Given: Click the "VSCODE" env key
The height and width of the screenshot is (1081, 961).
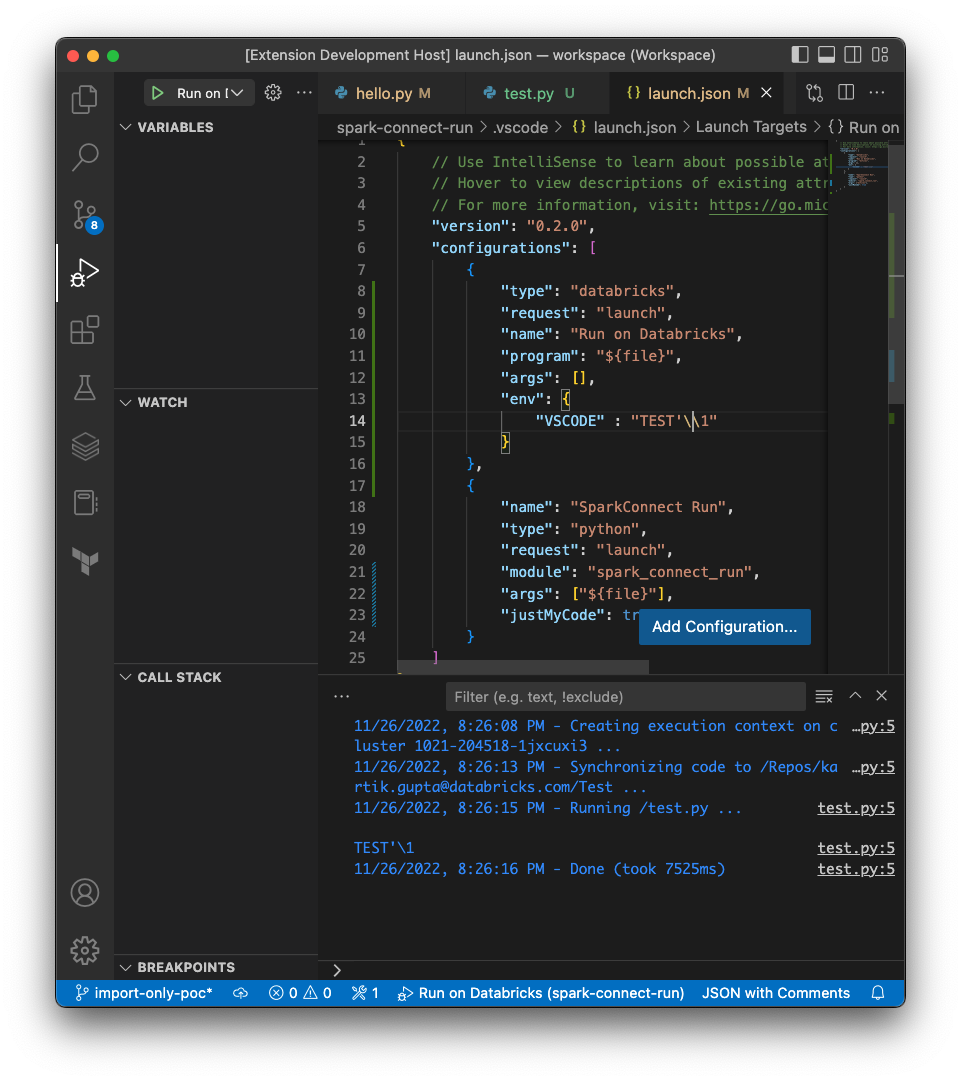Looking at the screenshot, I should pyautogui.click(x=570, y=421).
